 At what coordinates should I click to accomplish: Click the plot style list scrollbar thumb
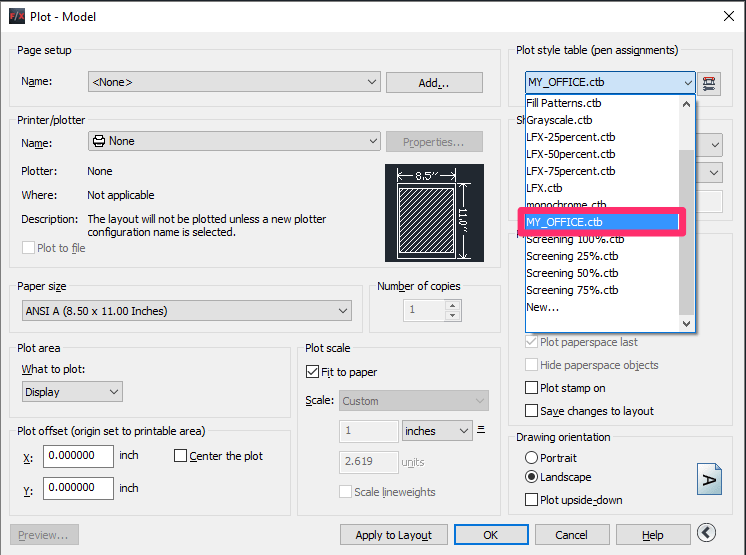tap(686, 232)
